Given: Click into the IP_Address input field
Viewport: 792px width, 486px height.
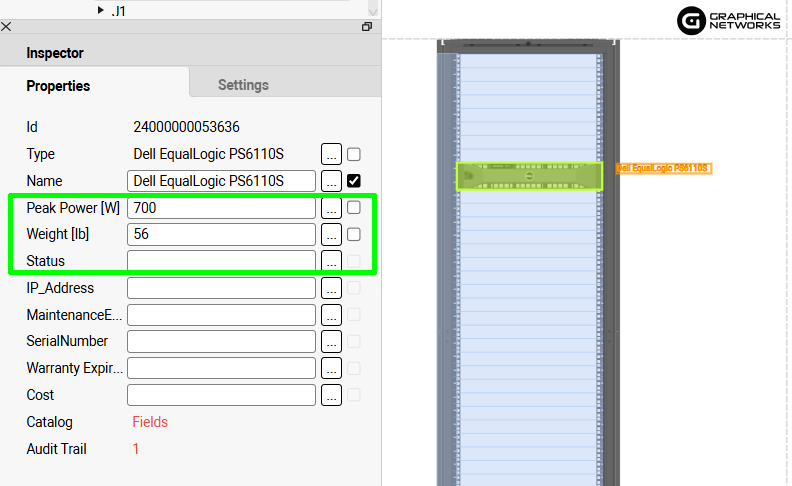Looking at the screenshot, I should [x=221, y=288].
